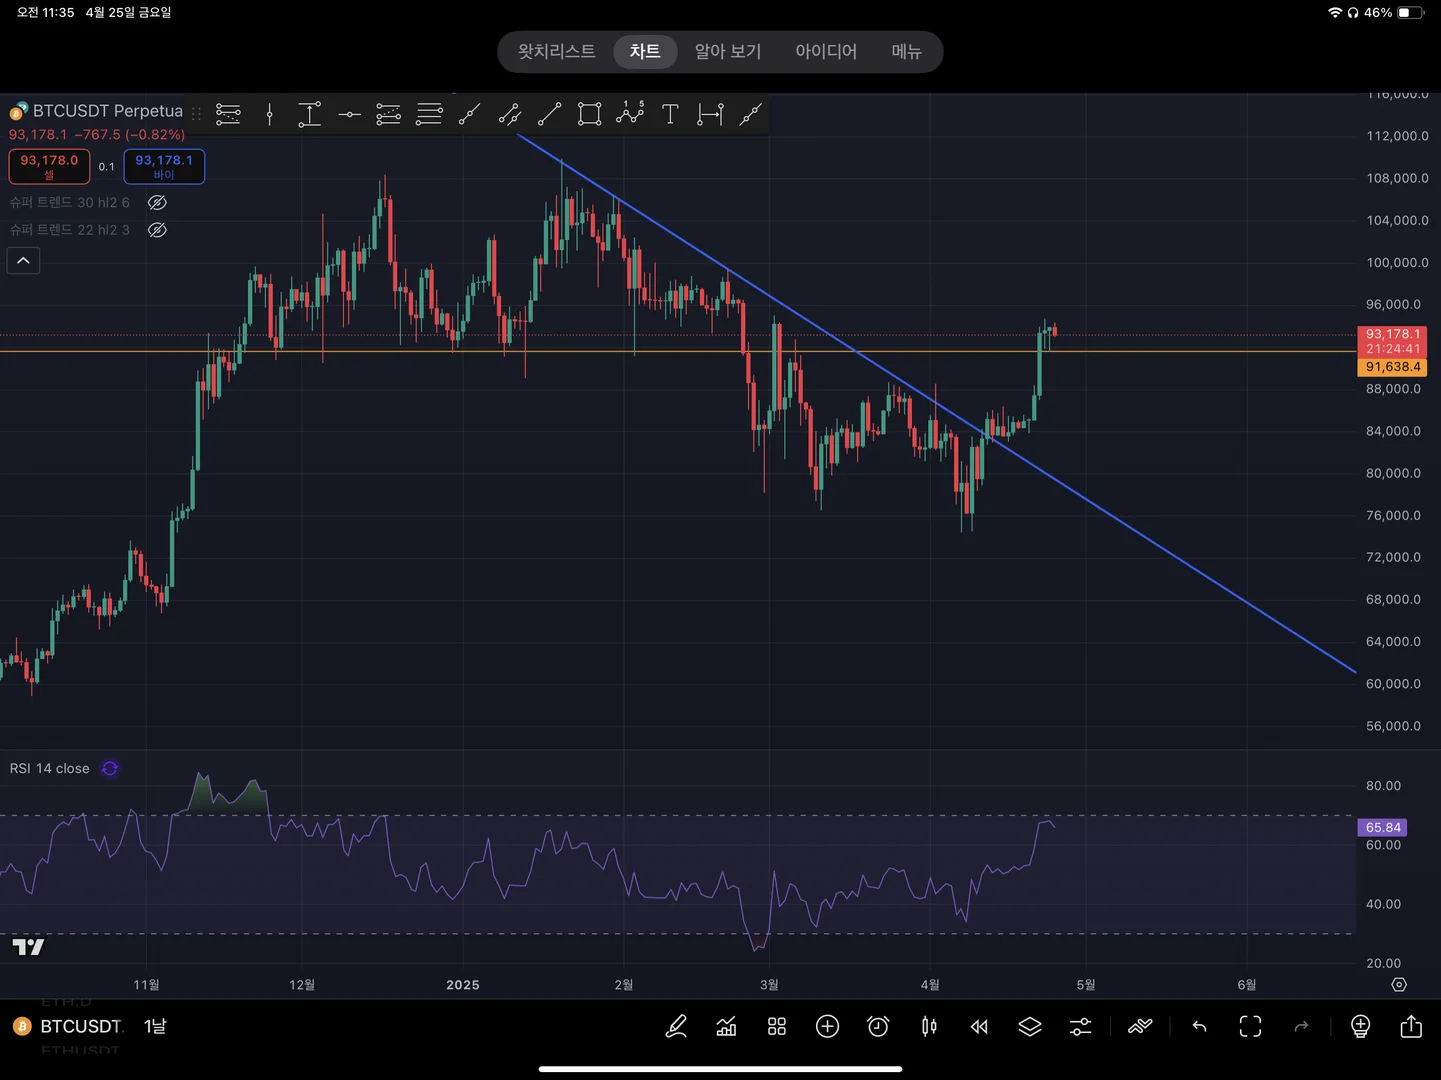Activate the text annotation tool
Viewport: 1441px width, 1080px height.
(x=670, y=115)
